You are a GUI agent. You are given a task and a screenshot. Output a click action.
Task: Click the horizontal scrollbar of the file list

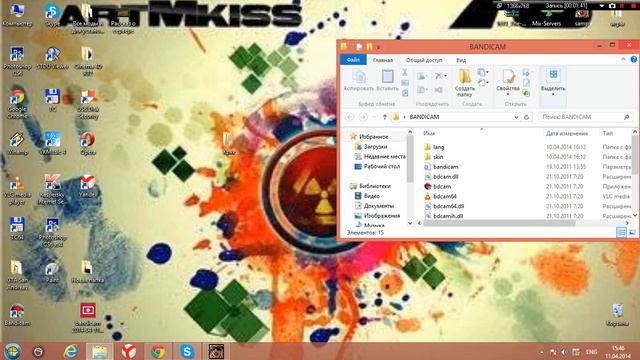click(499, 223)
